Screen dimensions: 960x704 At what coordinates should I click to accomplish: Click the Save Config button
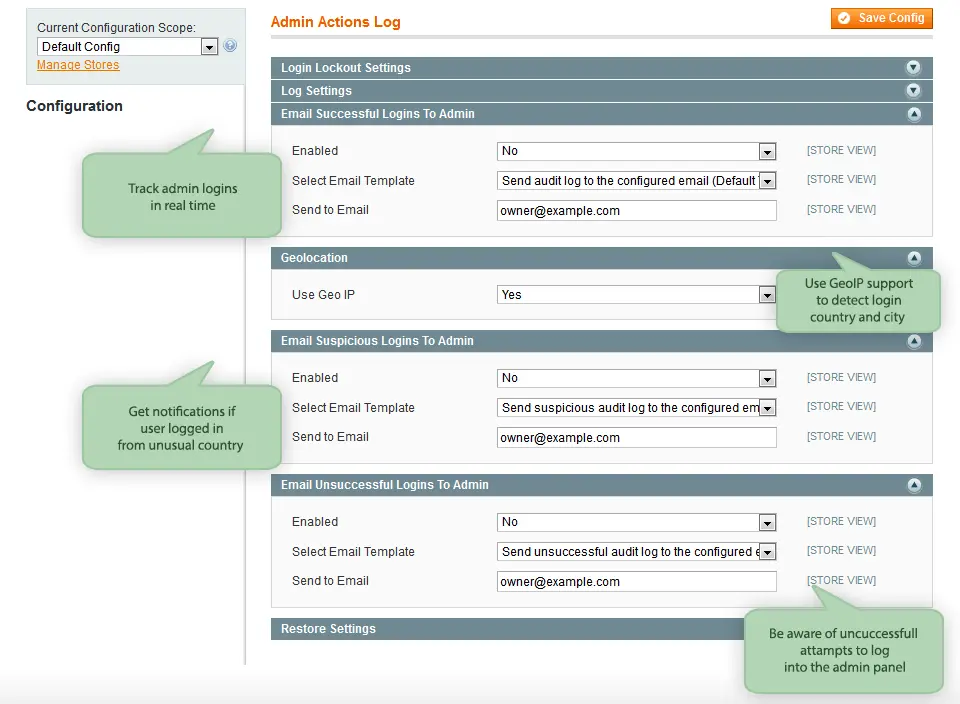[881, 18]
